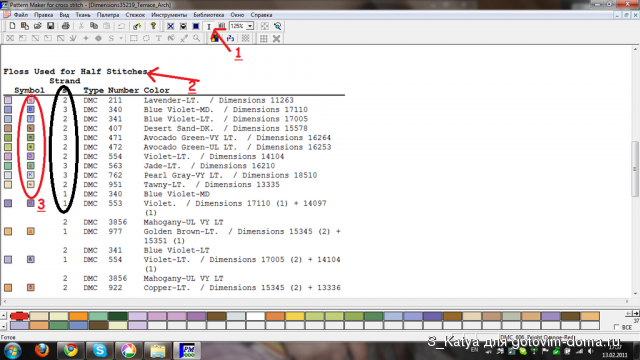Open the Палитра menu

(108, 15)
